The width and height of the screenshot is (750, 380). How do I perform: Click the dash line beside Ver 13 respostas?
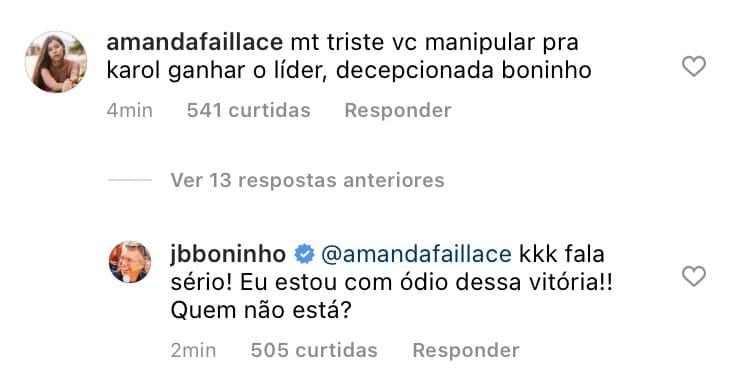[x=130, y=180]
